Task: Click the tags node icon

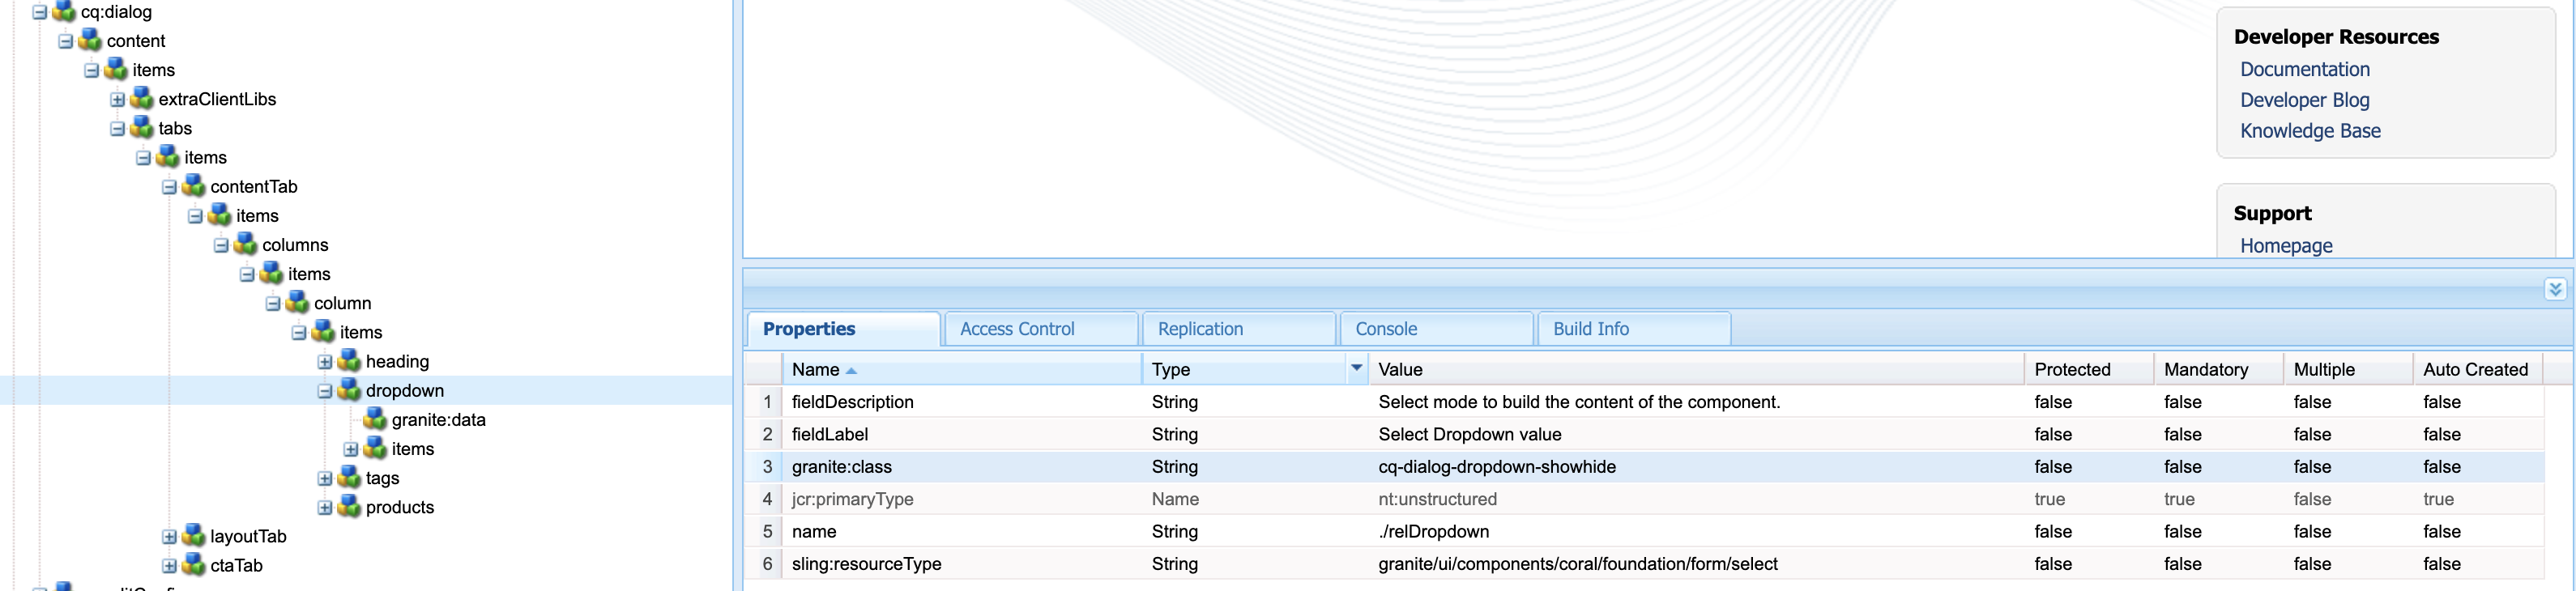Action: 349,478
